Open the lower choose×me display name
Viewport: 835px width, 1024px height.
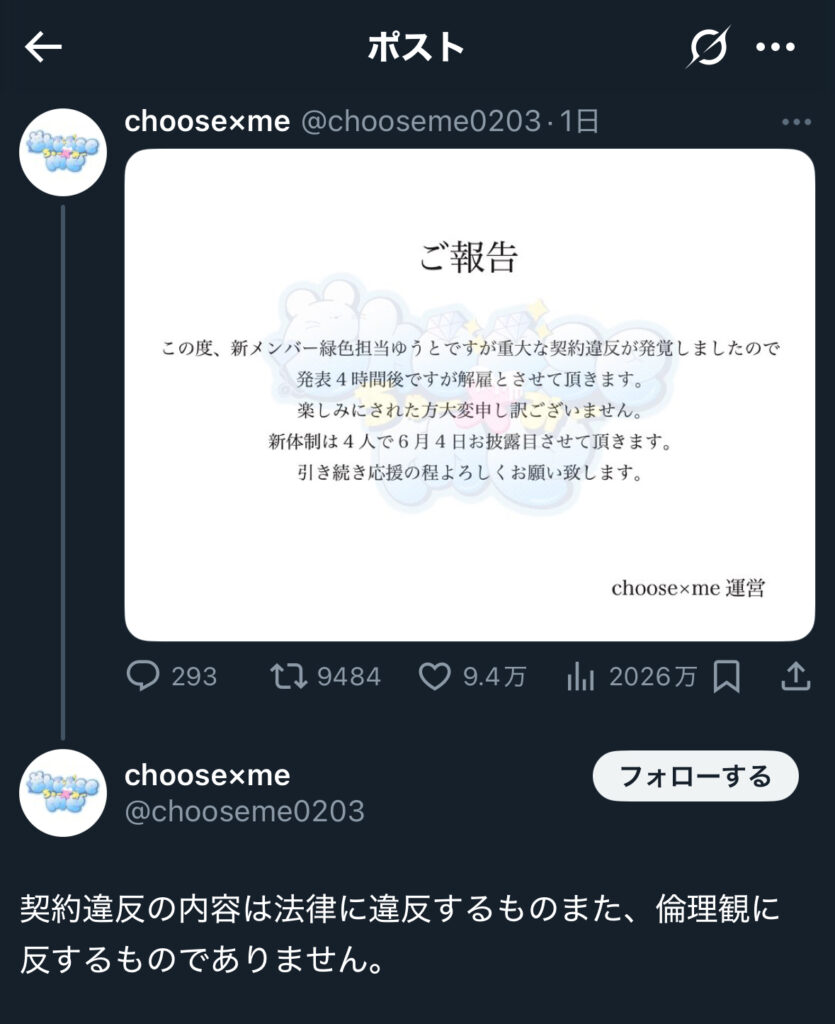pos(207,775)
